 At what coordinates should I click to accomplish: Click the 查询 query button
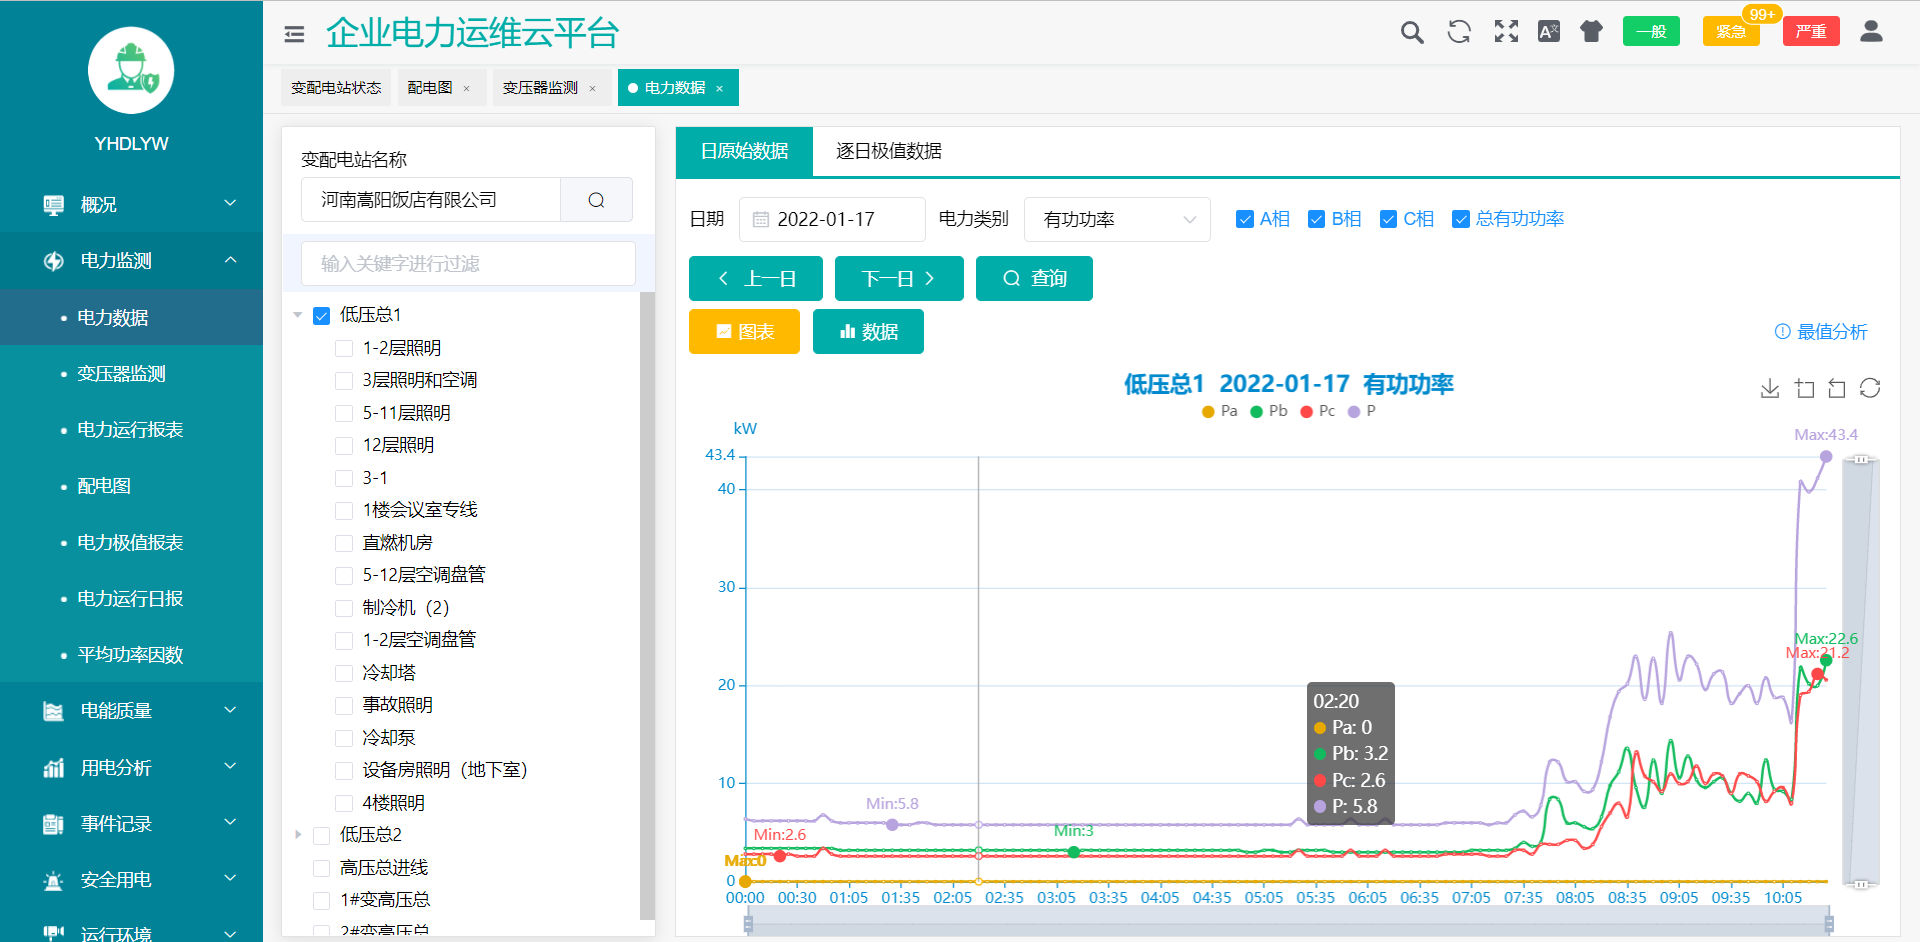coord(1034,279)
